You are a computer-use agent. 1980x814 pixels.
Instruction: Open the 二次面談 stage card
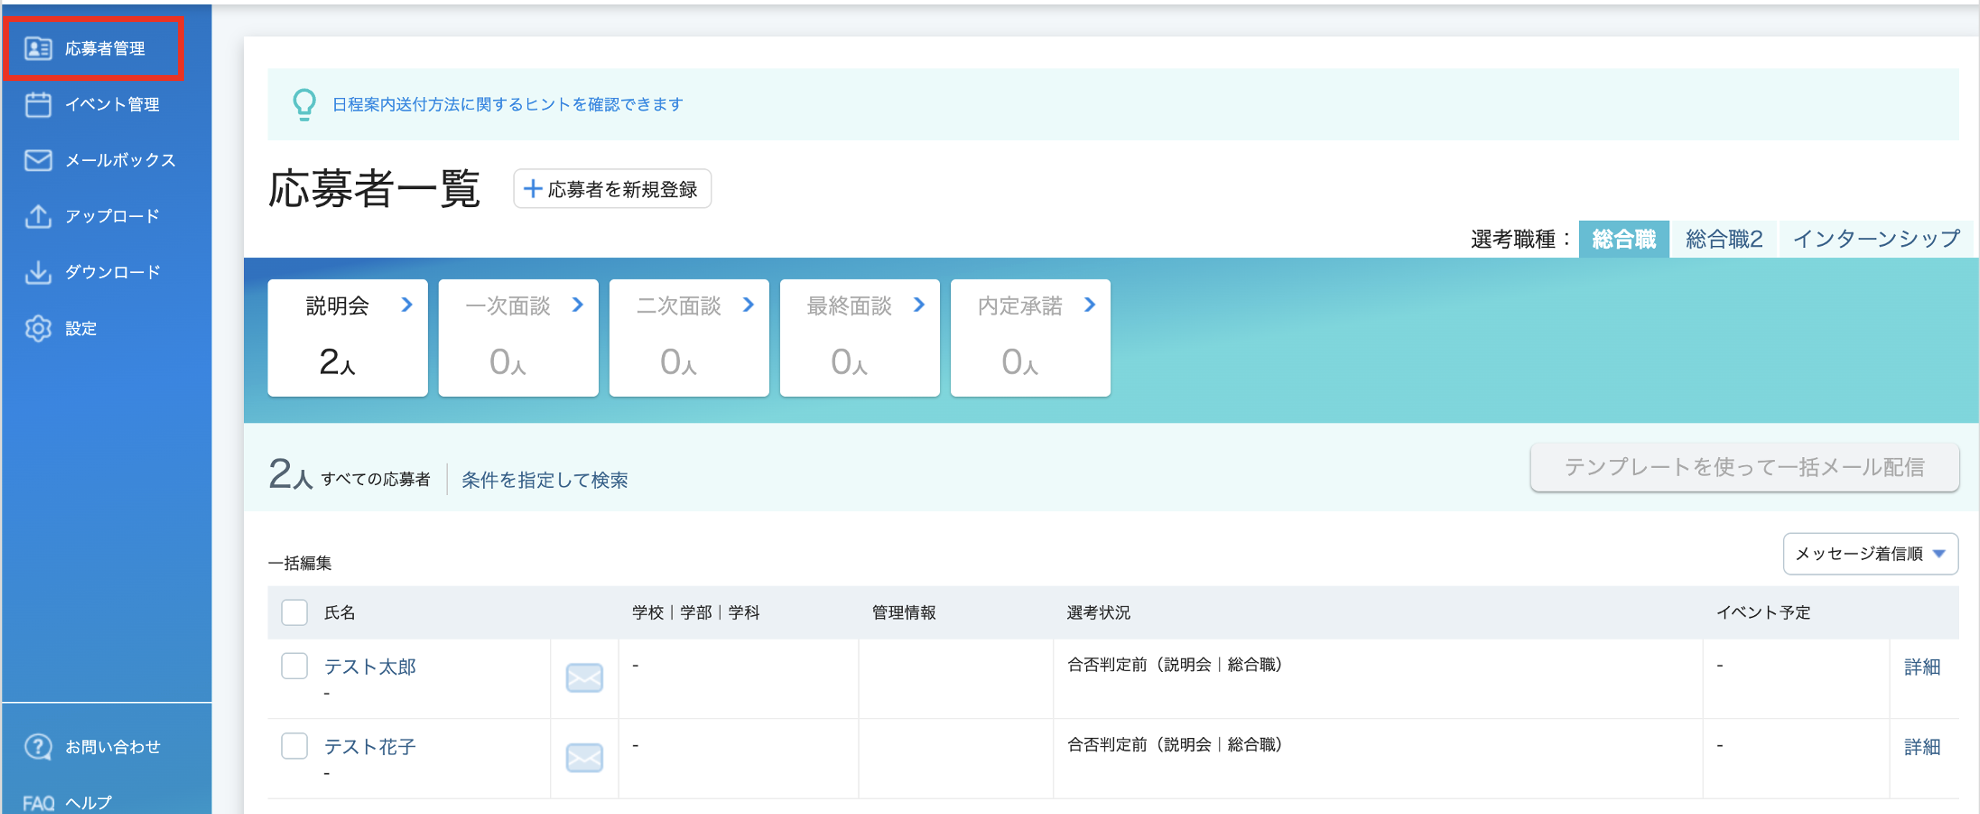(689, 338)
